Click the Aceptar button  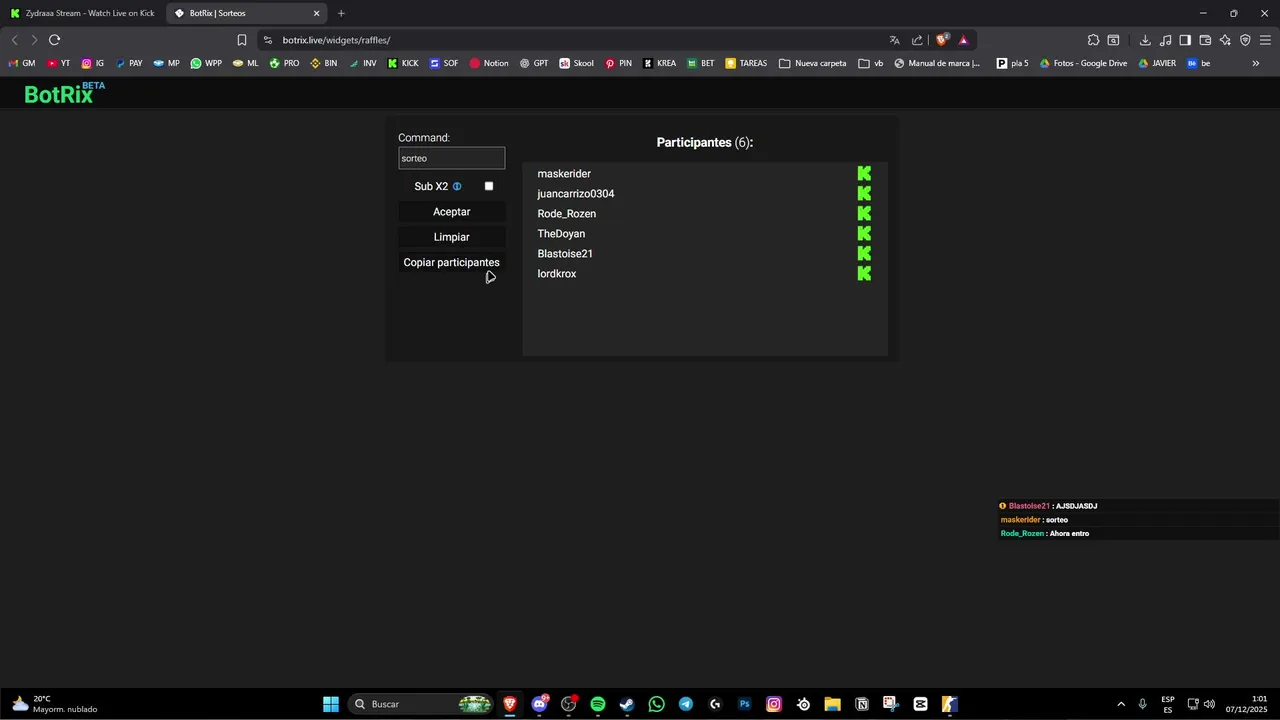(451, 212)
